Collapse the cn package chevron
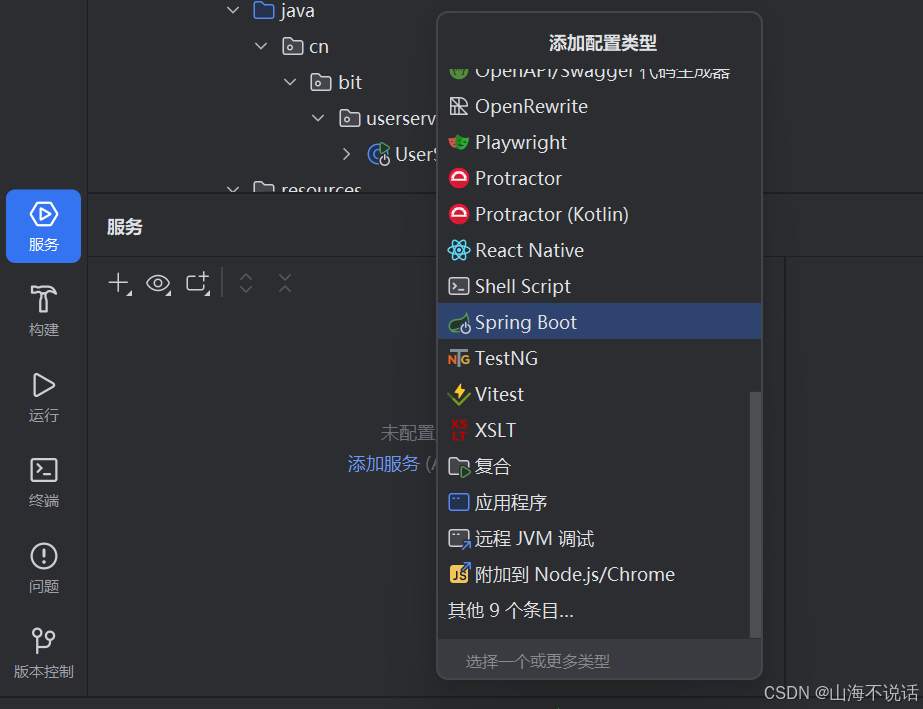Screen dimensions: 923x709 tap(261, 46)
